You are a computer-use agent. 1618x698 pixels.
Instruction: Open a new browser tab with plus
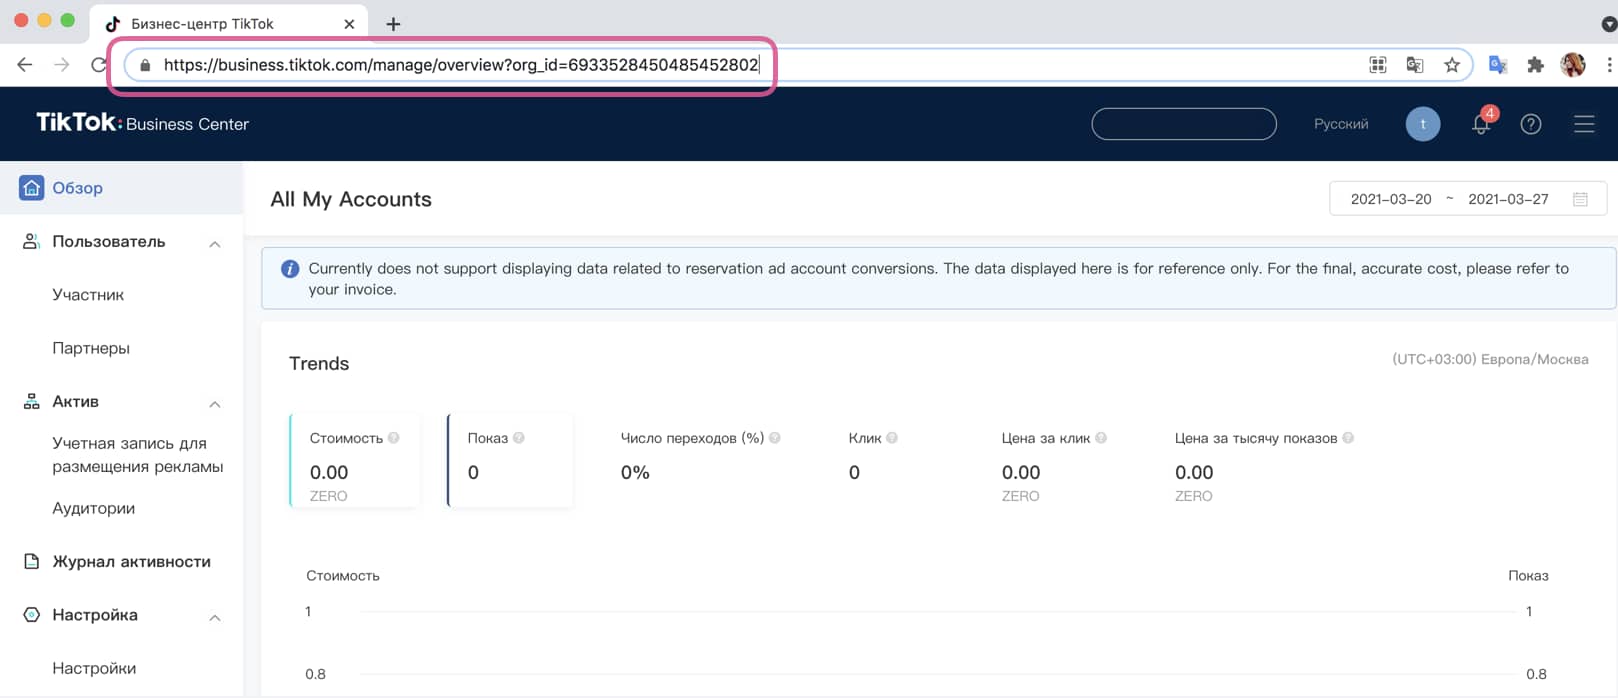click(x=393, y=24)
